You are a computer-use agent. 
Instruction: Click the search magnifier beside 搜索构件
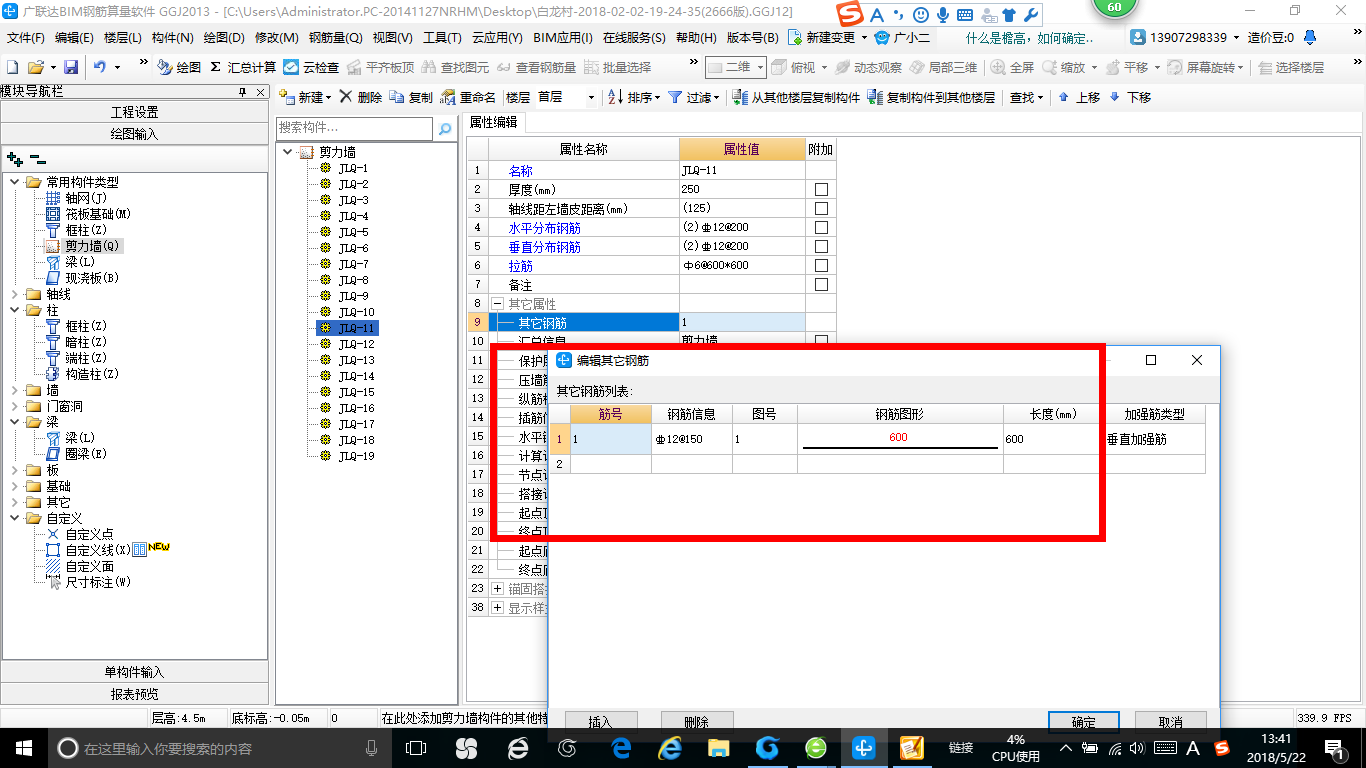pos(445,128)
